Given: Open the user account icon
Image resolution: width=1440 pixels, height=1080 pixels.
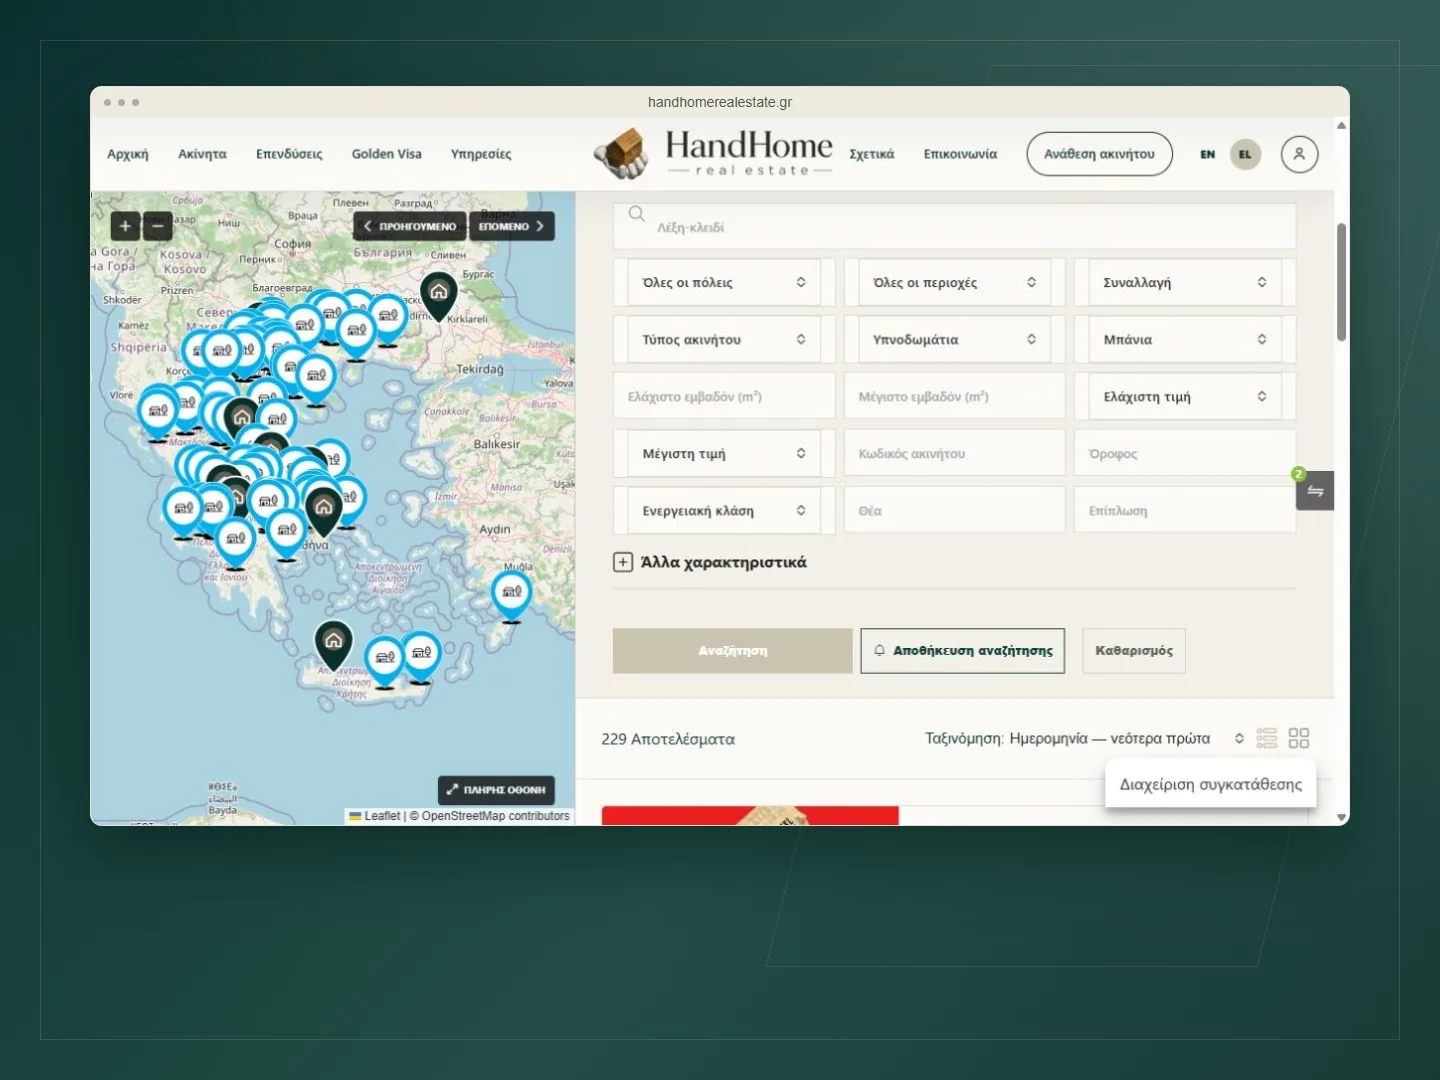Looking at the screenshot, I should coord(1299,154).
